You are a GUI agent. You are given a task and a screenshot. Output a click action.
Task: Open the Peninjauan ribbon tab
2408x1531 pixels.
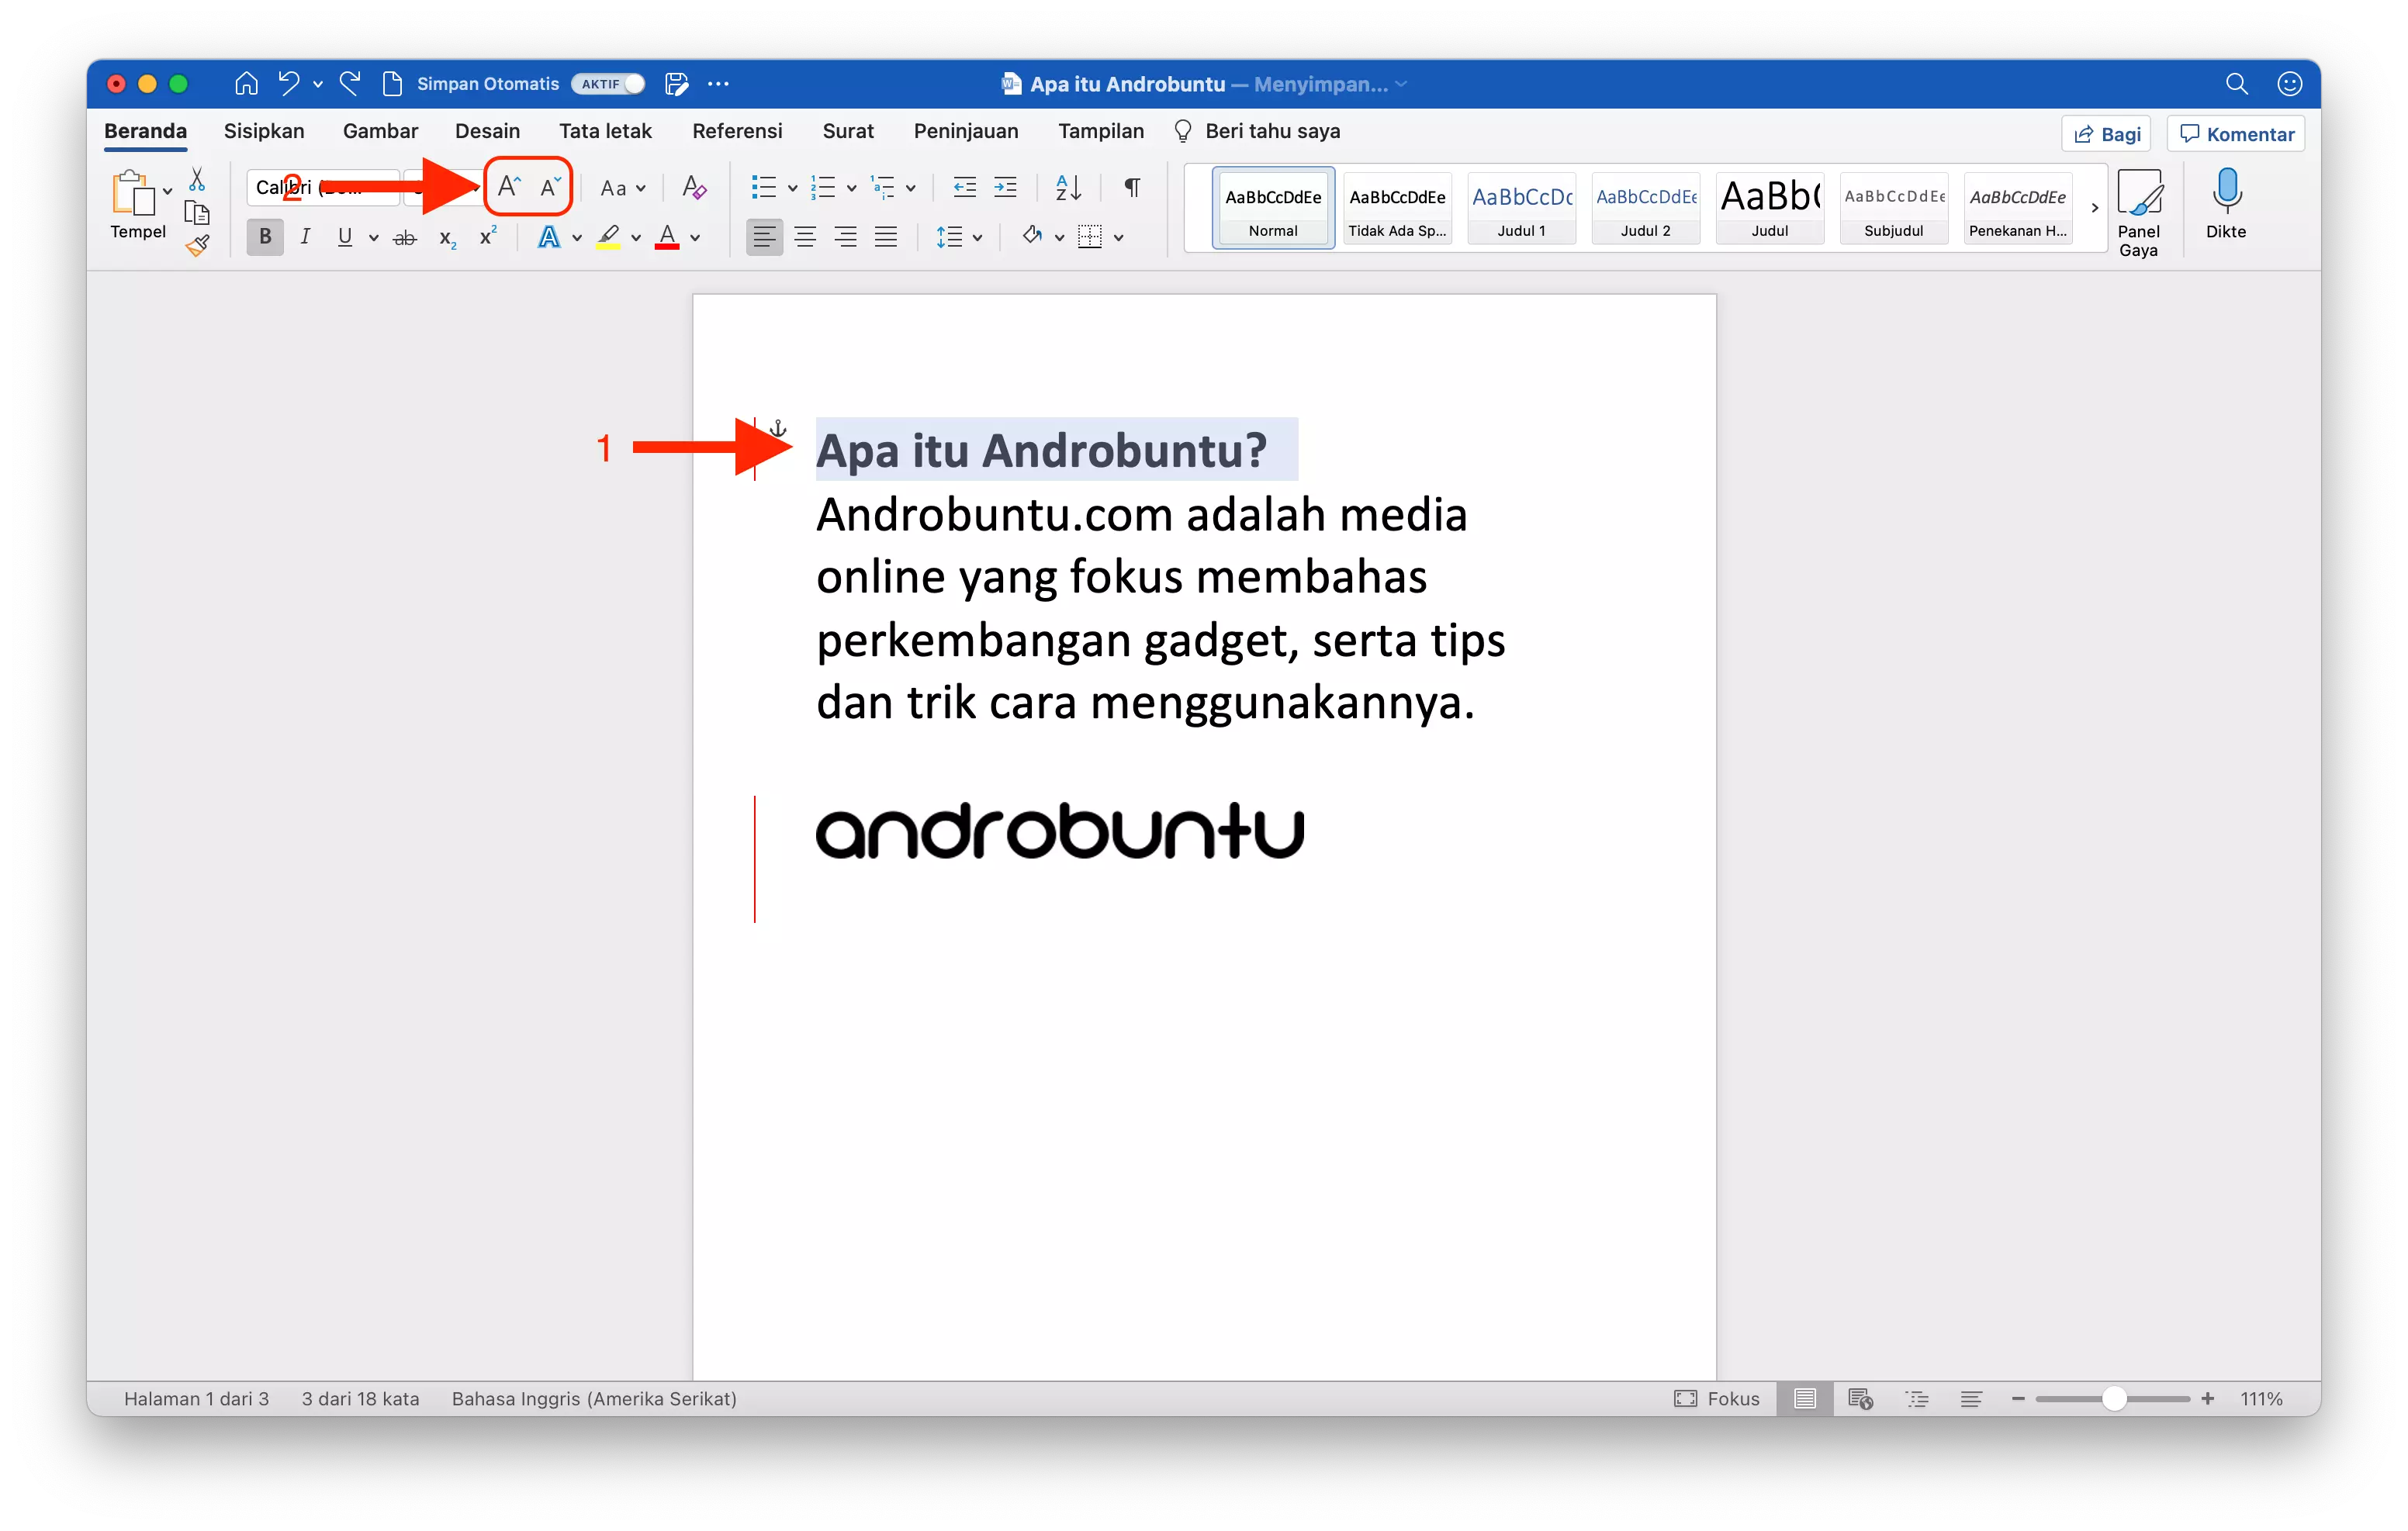[x=966, y=131]
